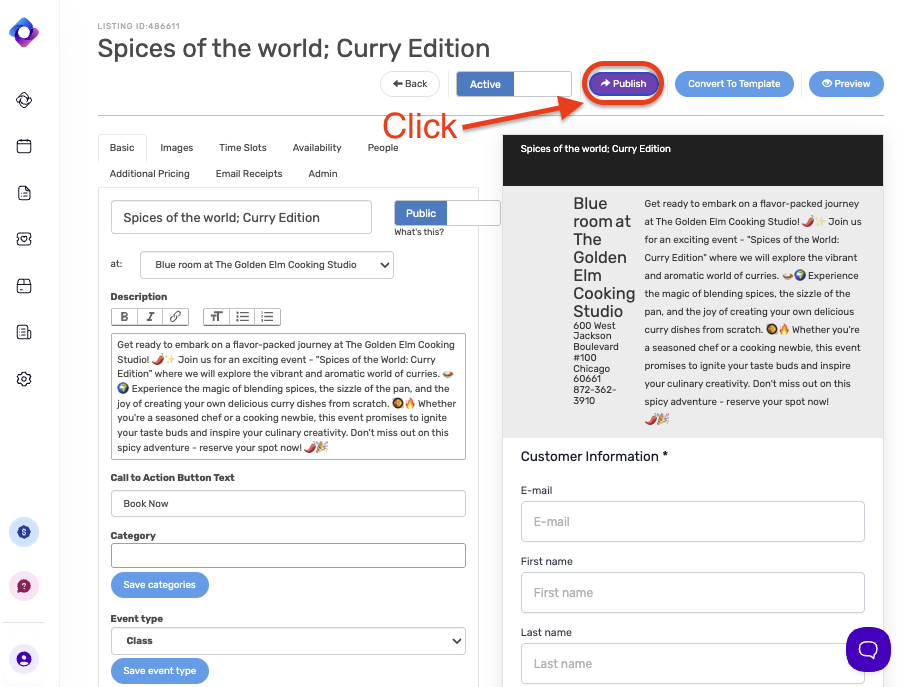
Task: Open the Event type dropdown showing Class
Action: click(x=288, y=641)
